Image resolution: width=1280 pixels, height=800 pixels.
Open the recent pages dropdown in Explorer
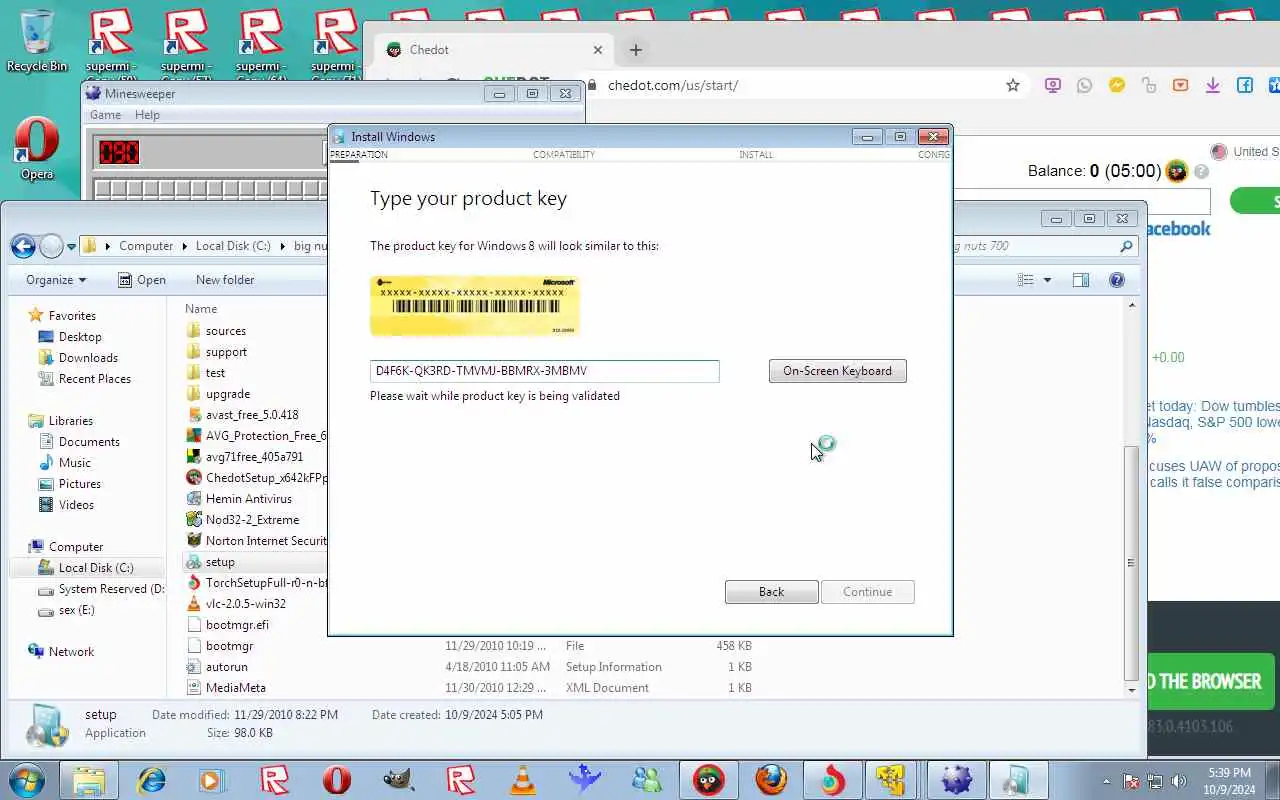[x=70, y=246]
